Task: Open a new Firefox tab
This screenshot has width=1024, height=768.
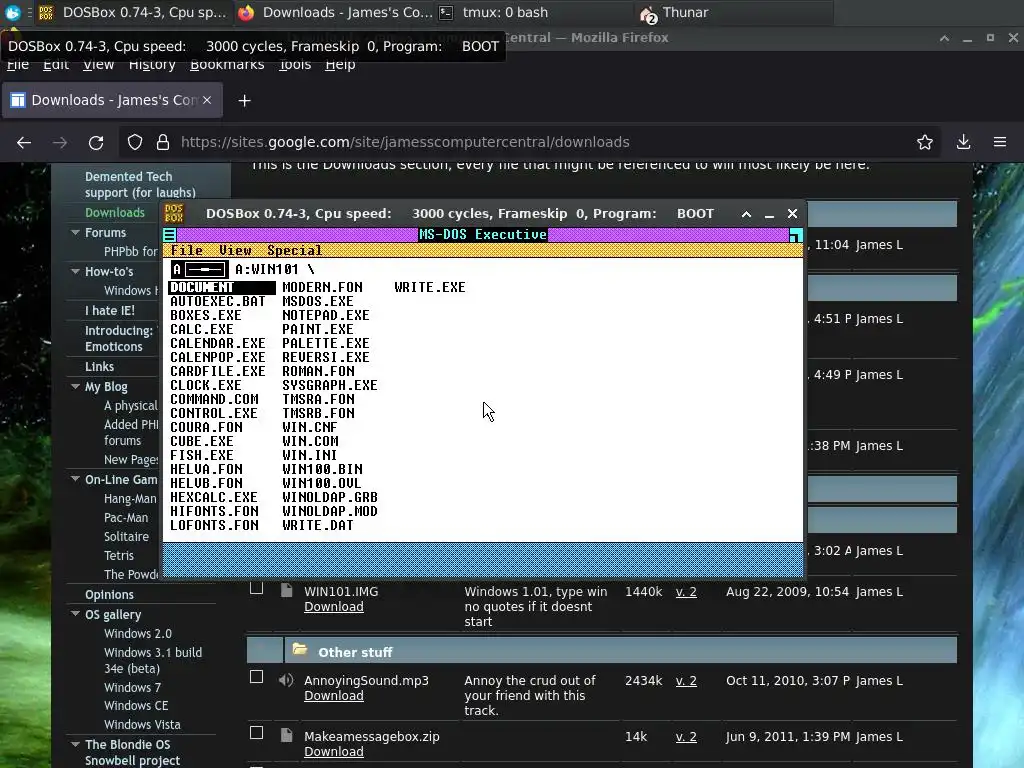Action: [x=244, y=101]
